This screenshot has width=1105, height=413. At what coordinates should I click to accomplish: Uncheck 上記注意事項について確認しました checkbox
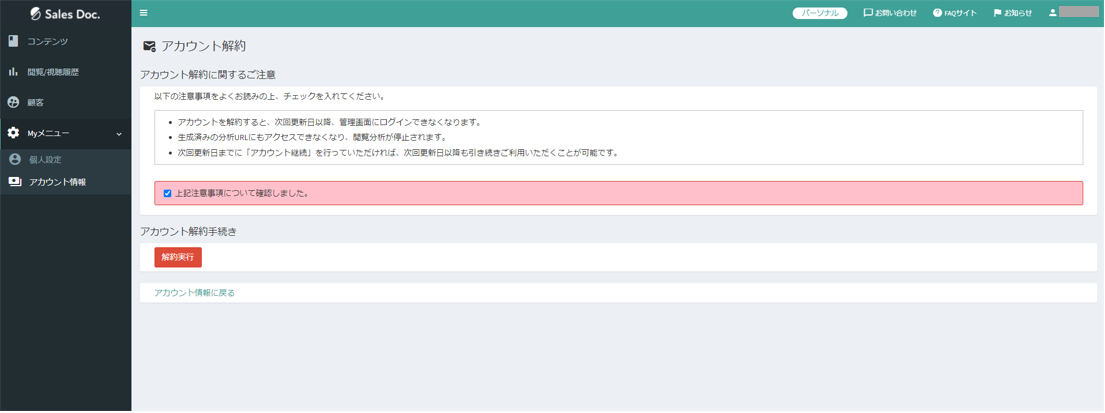click(167, 193)
